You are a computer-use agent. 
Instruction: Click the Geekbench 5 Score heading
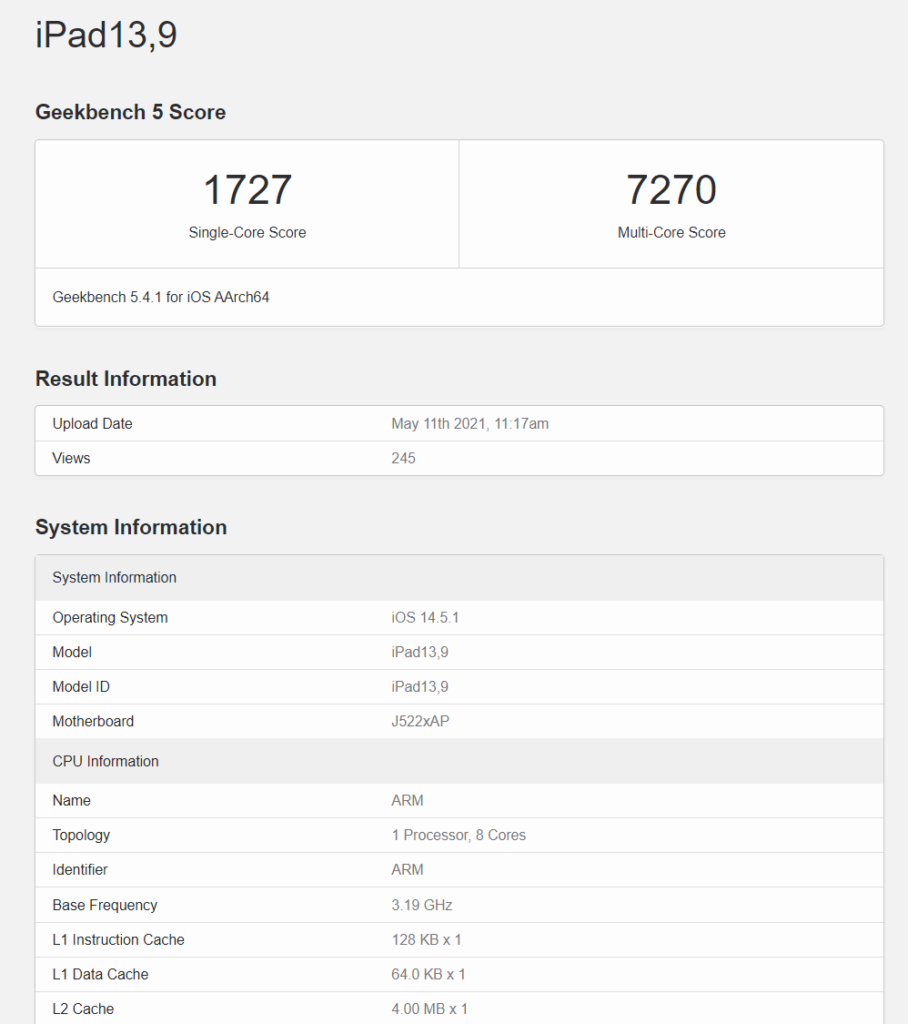[130, 112]
